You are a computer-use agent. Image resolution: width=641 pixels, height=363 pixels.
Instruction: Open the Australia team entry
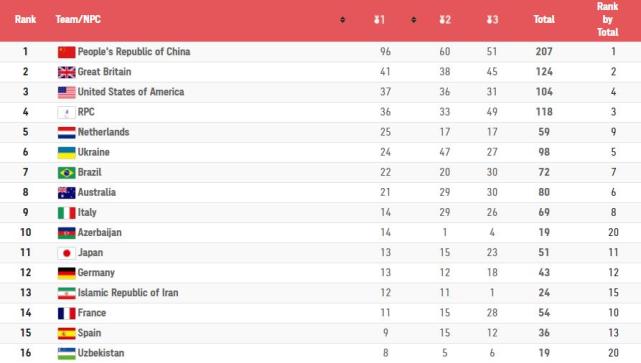click(x=97, y=192)
